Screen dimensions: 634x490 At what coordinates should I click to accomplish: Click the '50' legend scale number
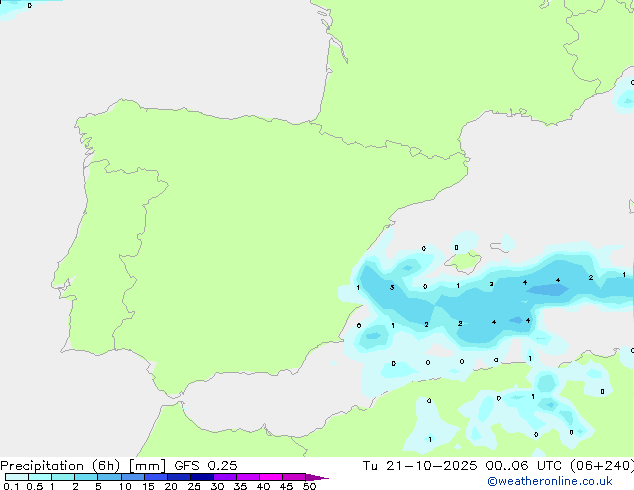pos(309,486)
